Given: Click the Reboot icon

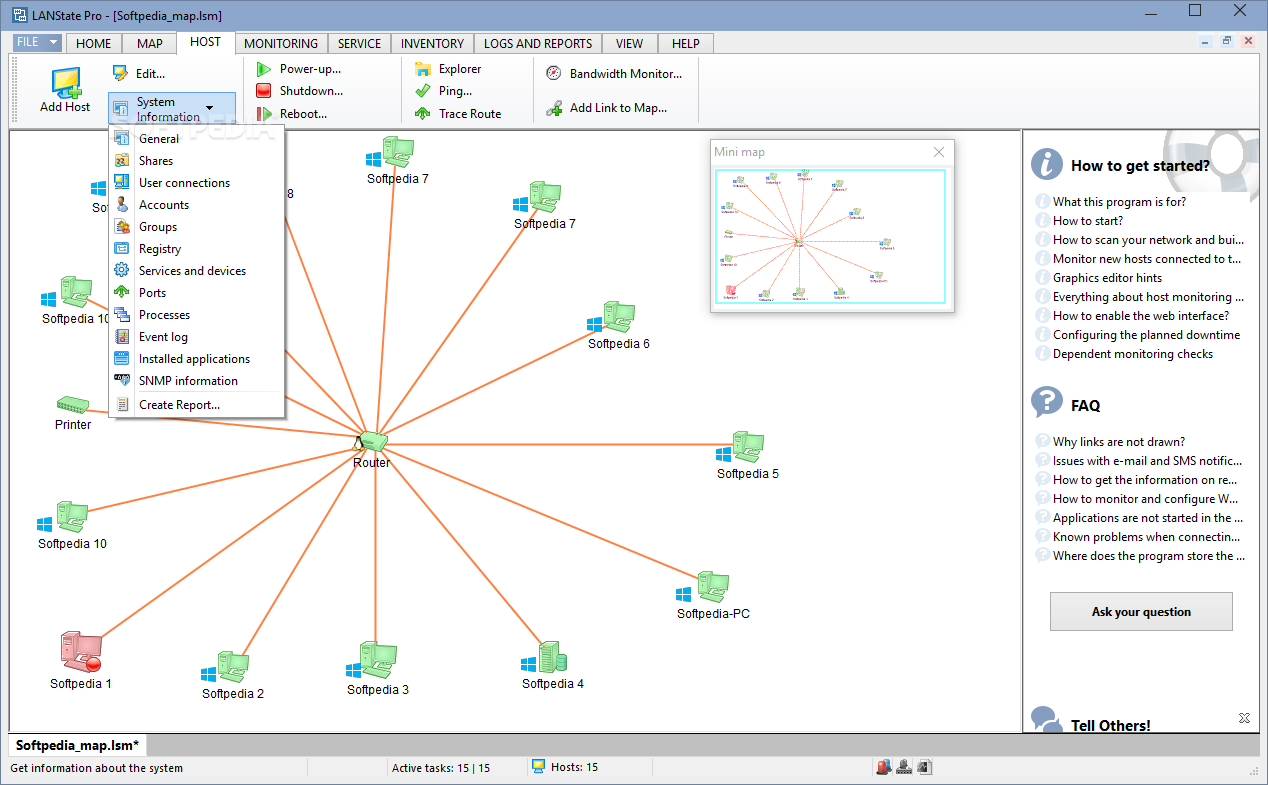Looking at the screenshot, I should click(x=264, y=114).
